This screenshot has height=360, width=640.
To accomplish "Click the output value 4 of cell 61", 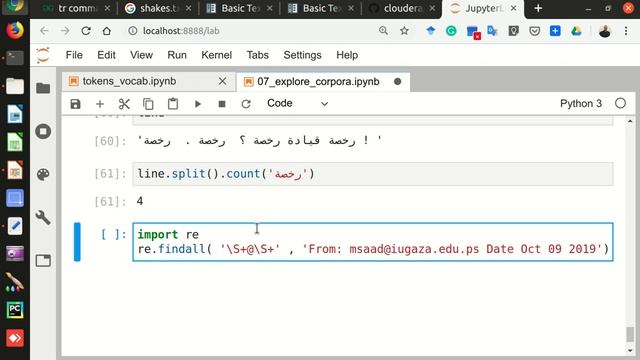I will pos(140,201).
